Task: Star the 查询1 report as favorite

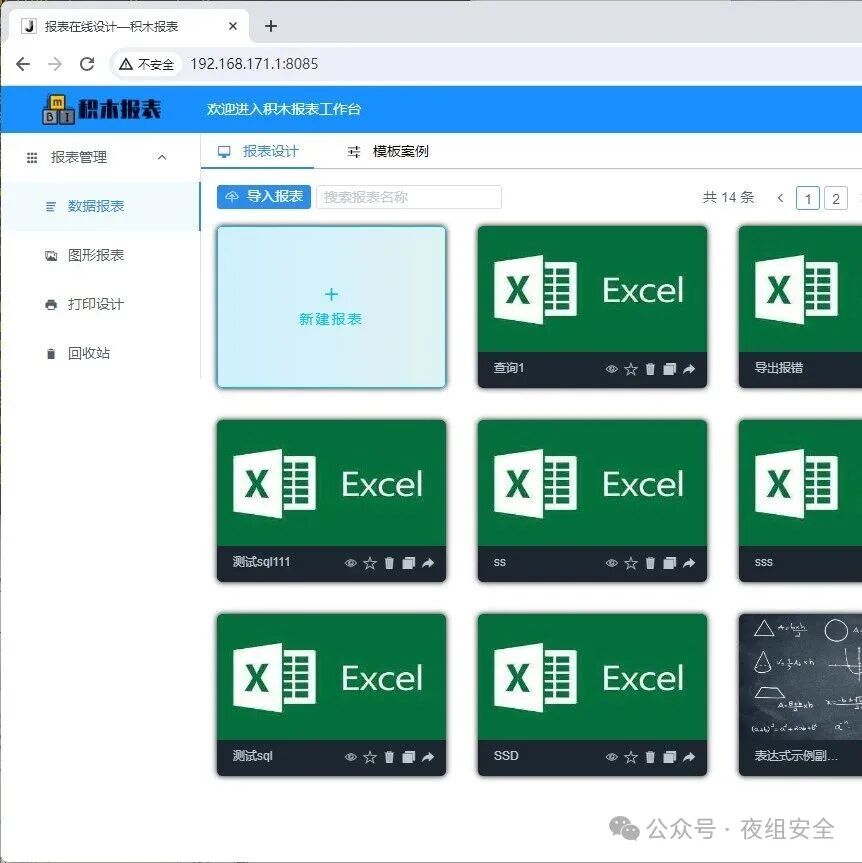Action: point(631,369)
